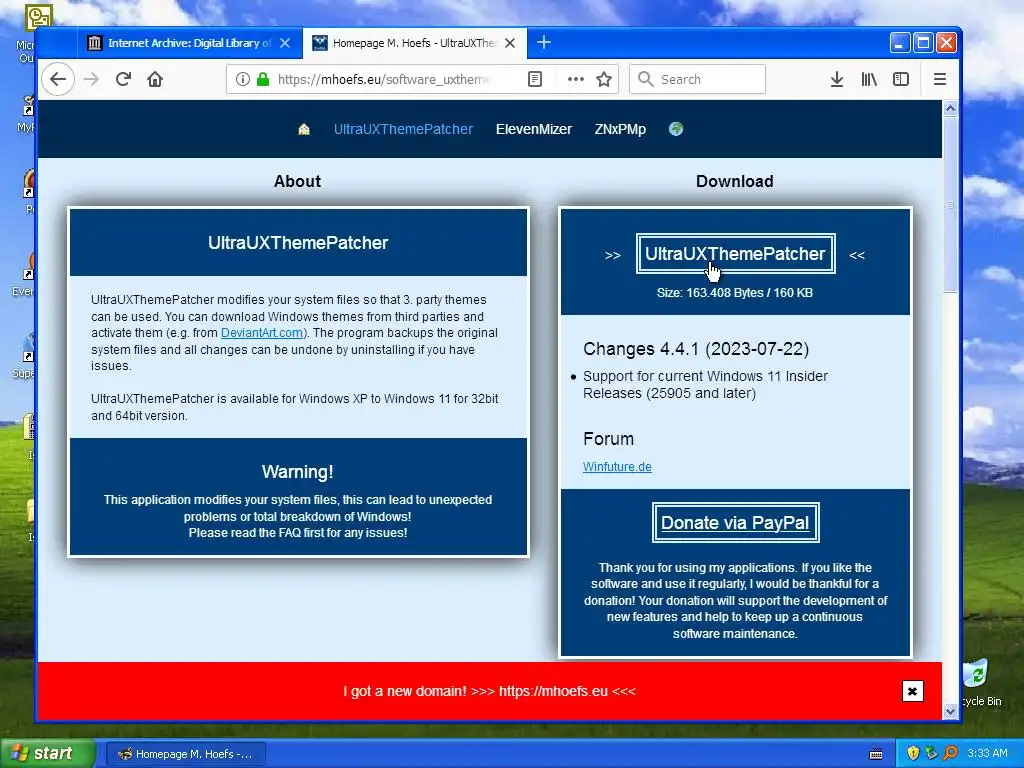
Task: Click the site home house icon
Action: pos(304,129)
